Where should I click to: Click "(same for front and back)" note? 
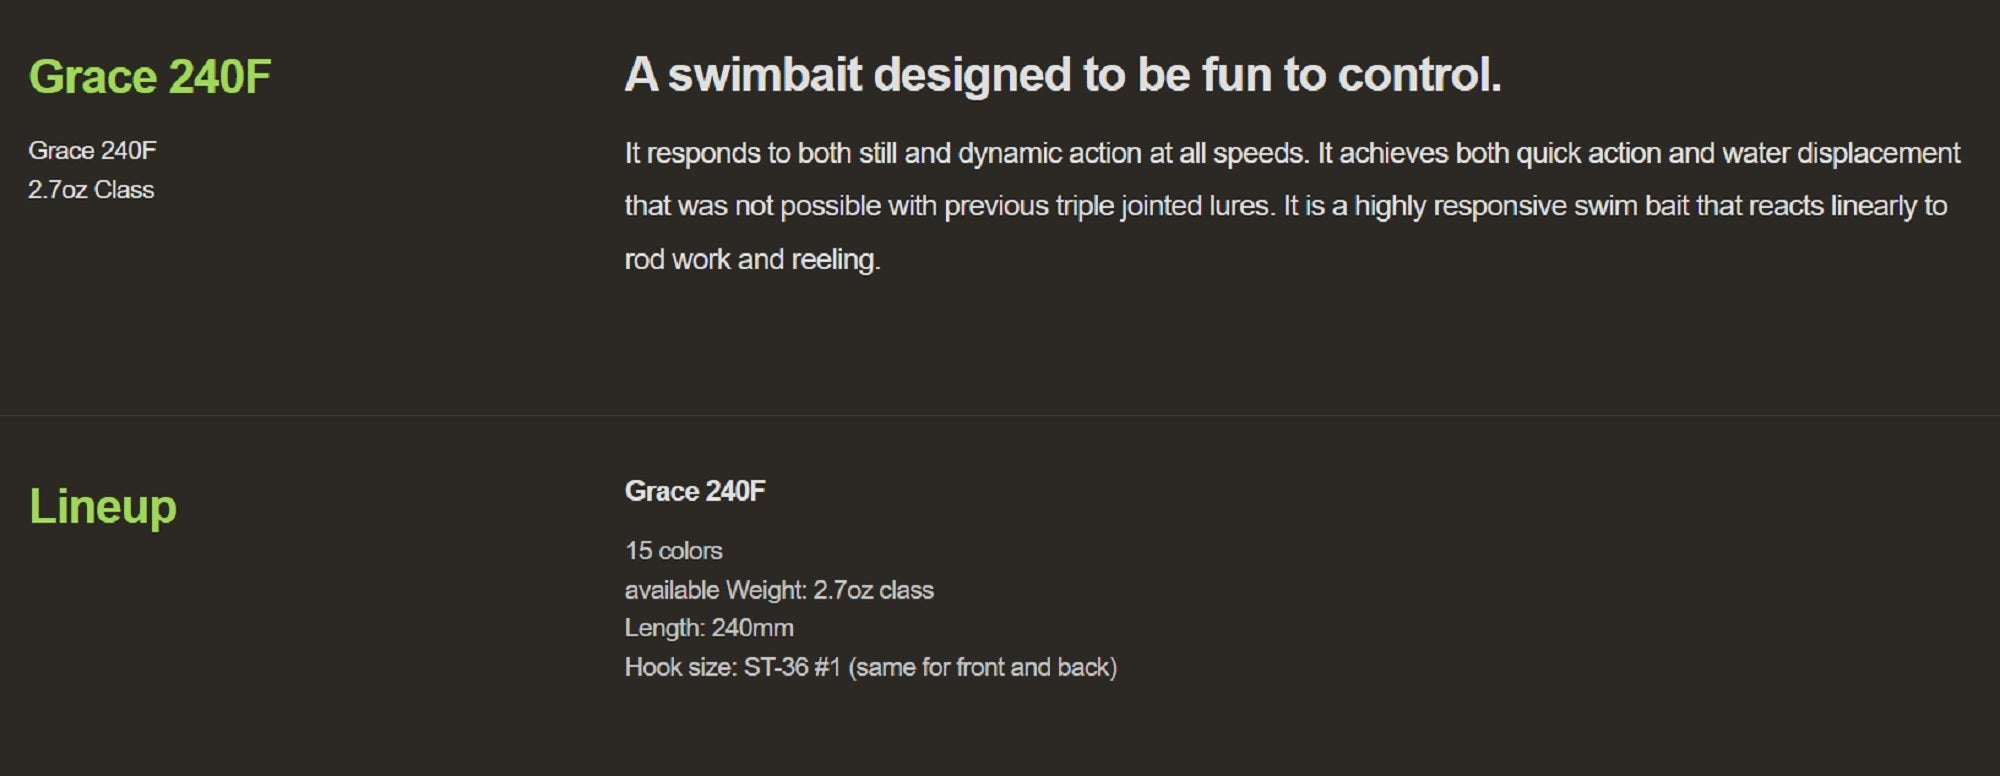982,667
